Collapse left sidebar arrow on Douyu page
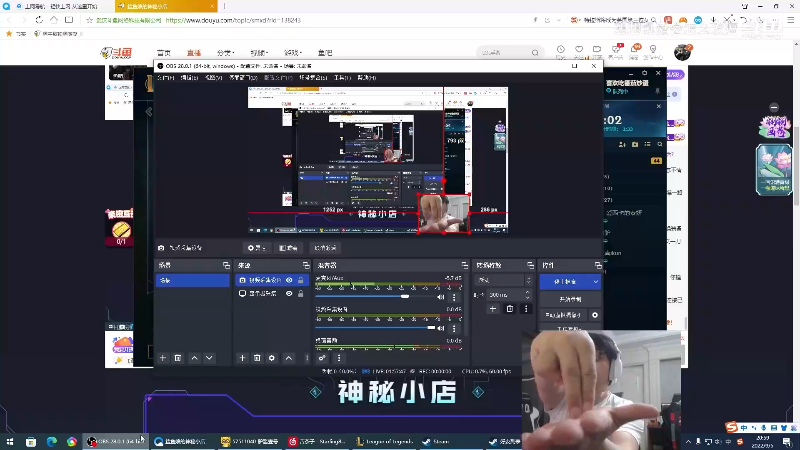Viewport: 800px width, 450px height. 149,112
